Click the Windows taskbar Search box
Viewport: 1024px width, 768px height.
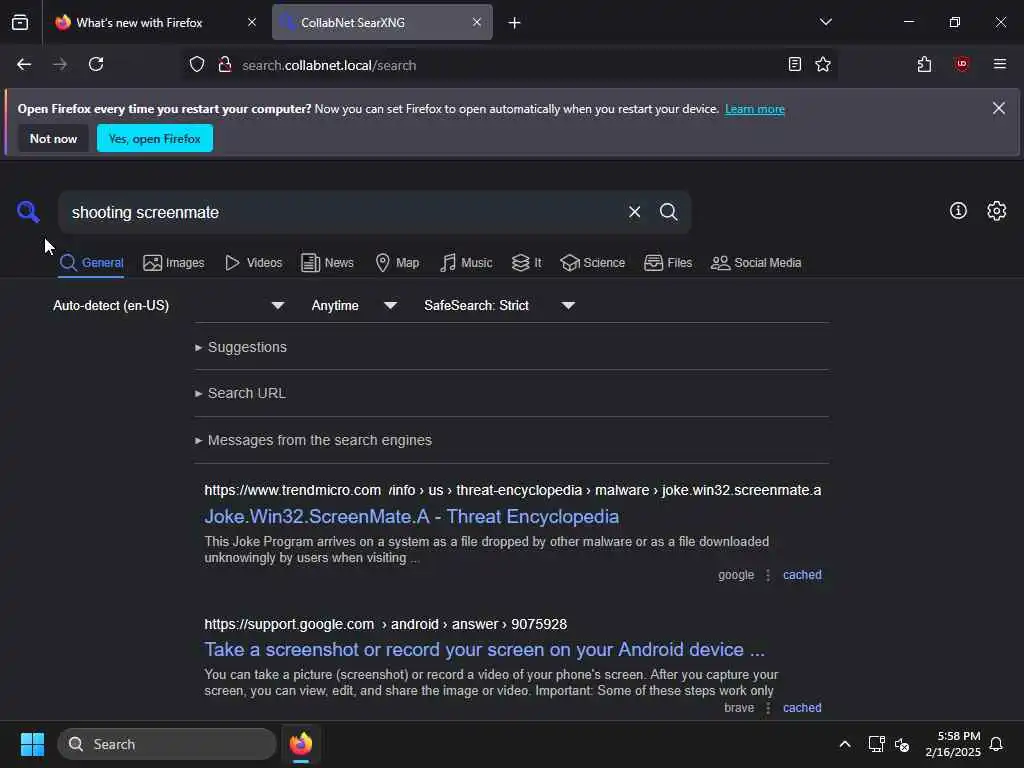coord(167,744)
